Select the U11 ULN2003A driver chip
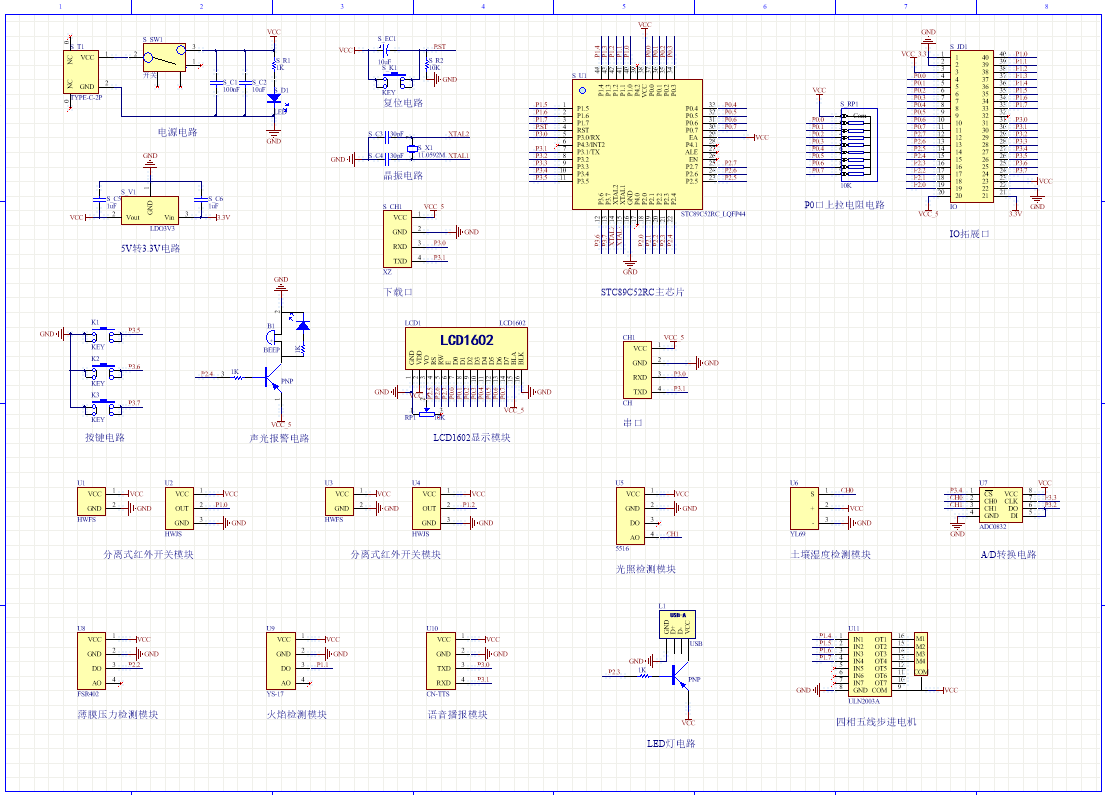 (x=870, y=665)
